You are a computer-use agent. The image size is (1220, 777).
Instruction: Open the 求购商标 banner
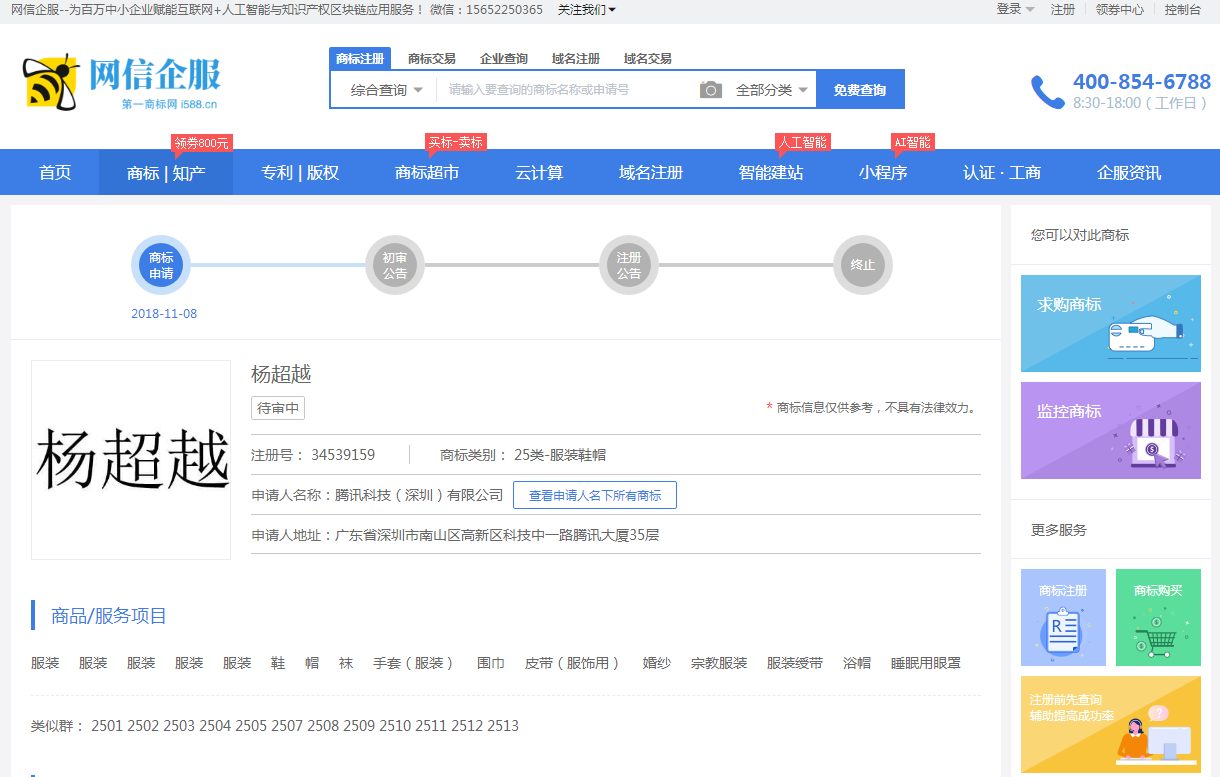pos(1111,324)
